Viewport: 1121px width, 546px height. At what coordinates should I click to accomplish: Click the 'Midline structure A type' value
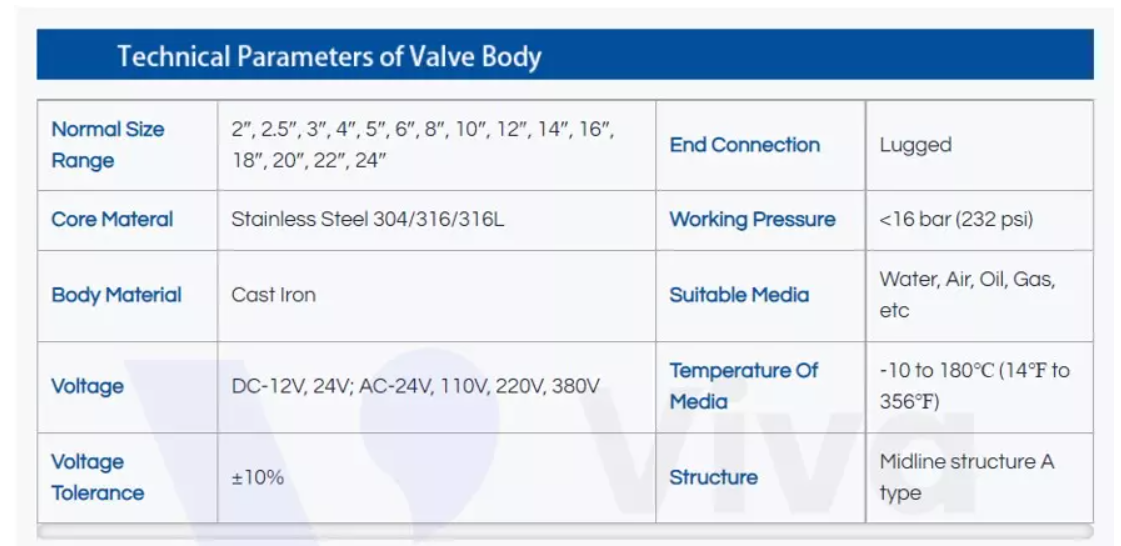(966, 477)
